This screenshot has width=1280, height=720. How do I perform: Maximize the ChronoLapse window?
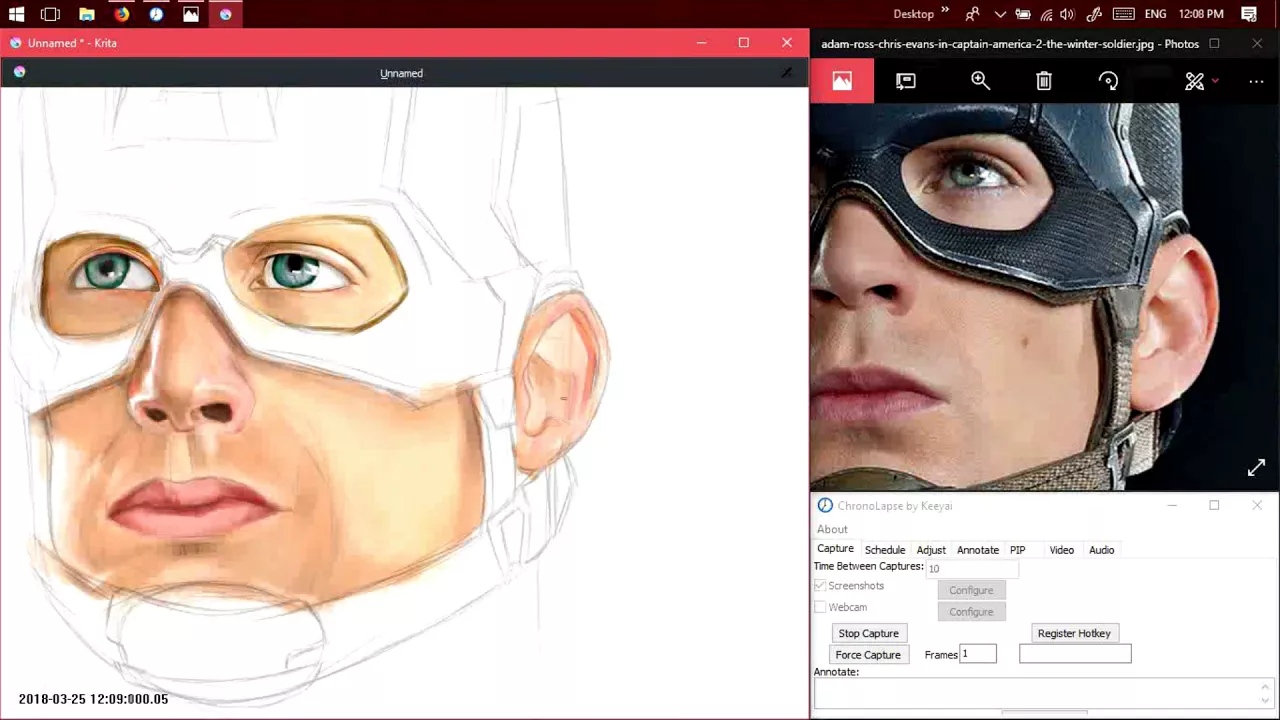[1214, 505]
